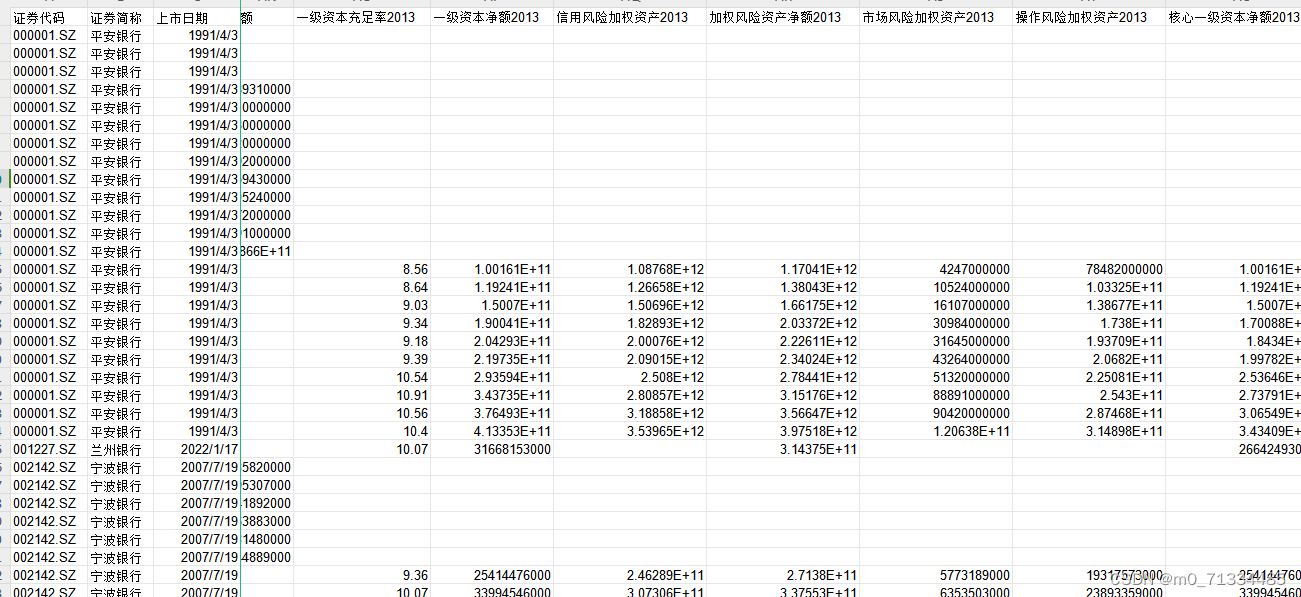Choose operational risk cell 2.543E+11
Image resolution: width=1301 pixels, height=597 pixels.
[x=1089, y=395]
